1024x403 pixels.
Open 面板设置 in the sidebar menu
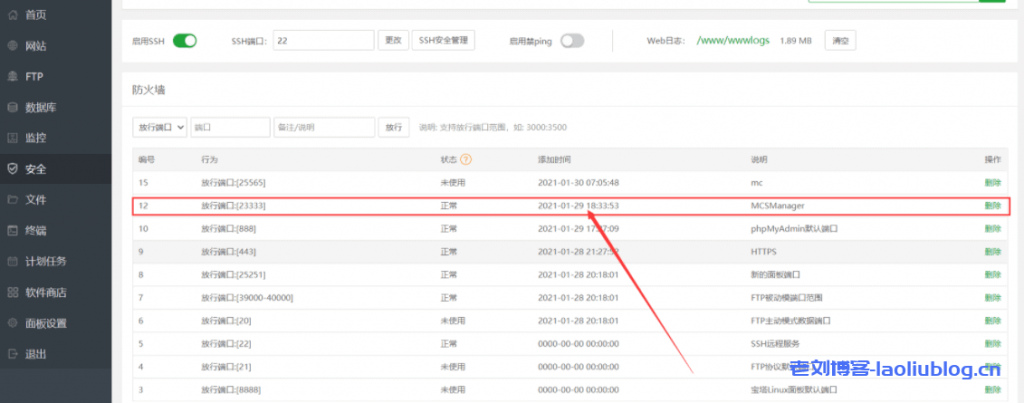pos(46,323)
